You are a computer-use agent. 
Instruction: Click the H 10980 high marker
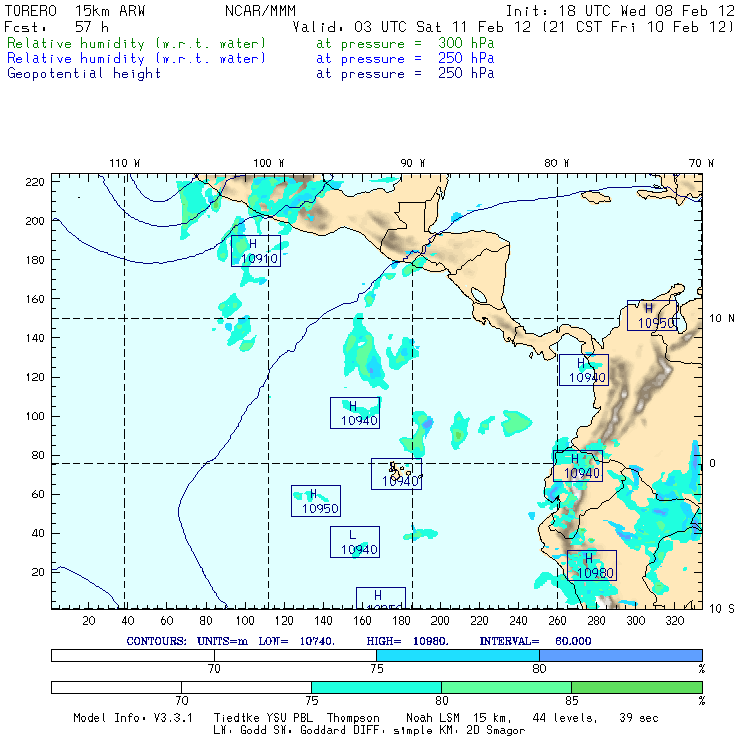pyautogui.click(x=591, y=565)
